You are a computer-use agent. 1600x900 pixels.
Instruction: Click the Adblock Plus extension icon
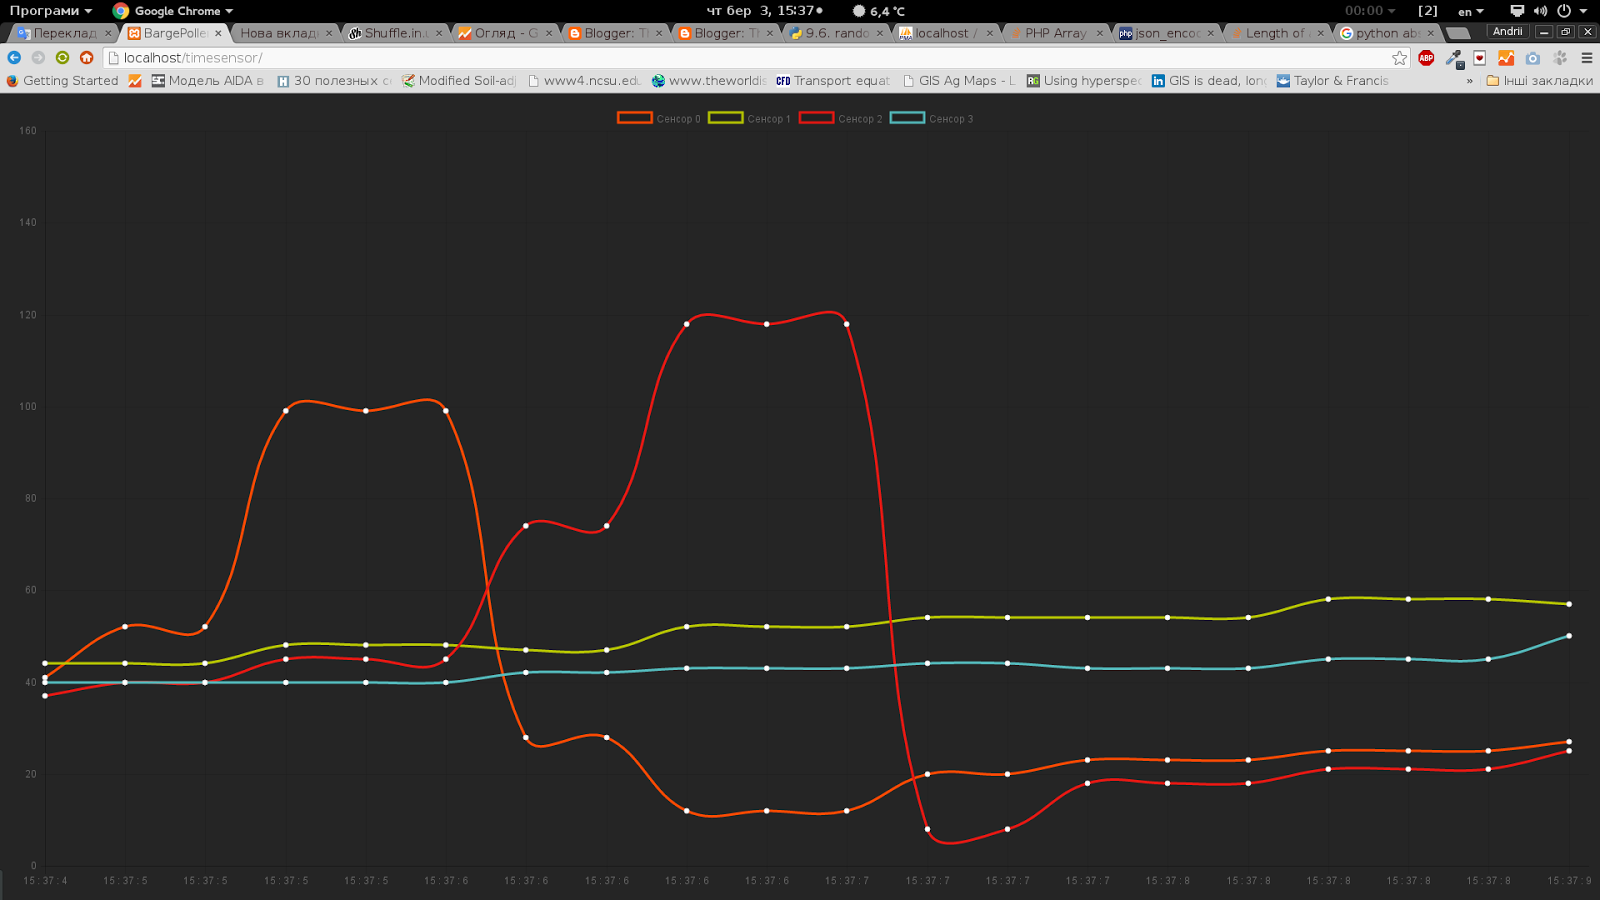point(1426,59)
